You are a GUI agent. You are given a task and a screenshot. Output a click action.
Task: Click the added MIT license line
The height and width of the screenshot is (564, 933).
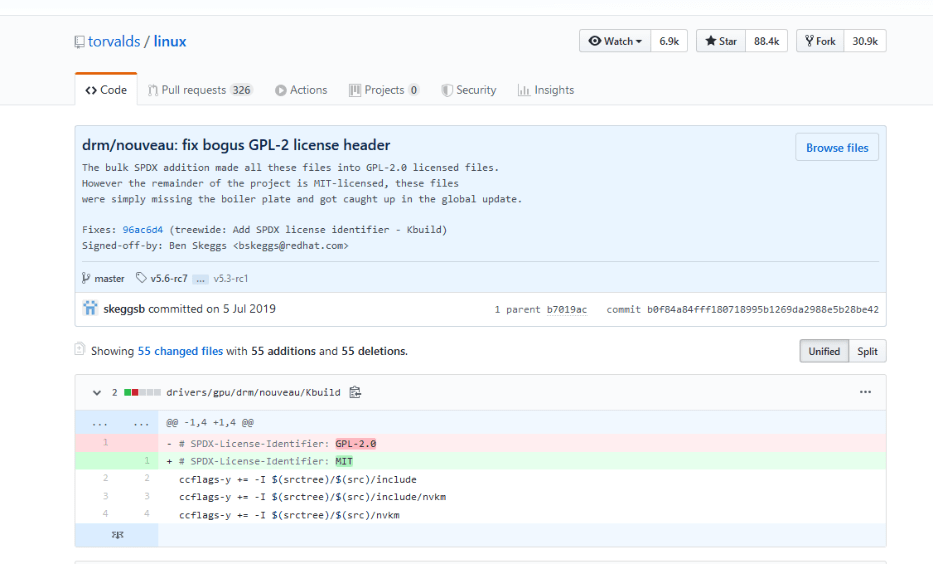(480, 461)
